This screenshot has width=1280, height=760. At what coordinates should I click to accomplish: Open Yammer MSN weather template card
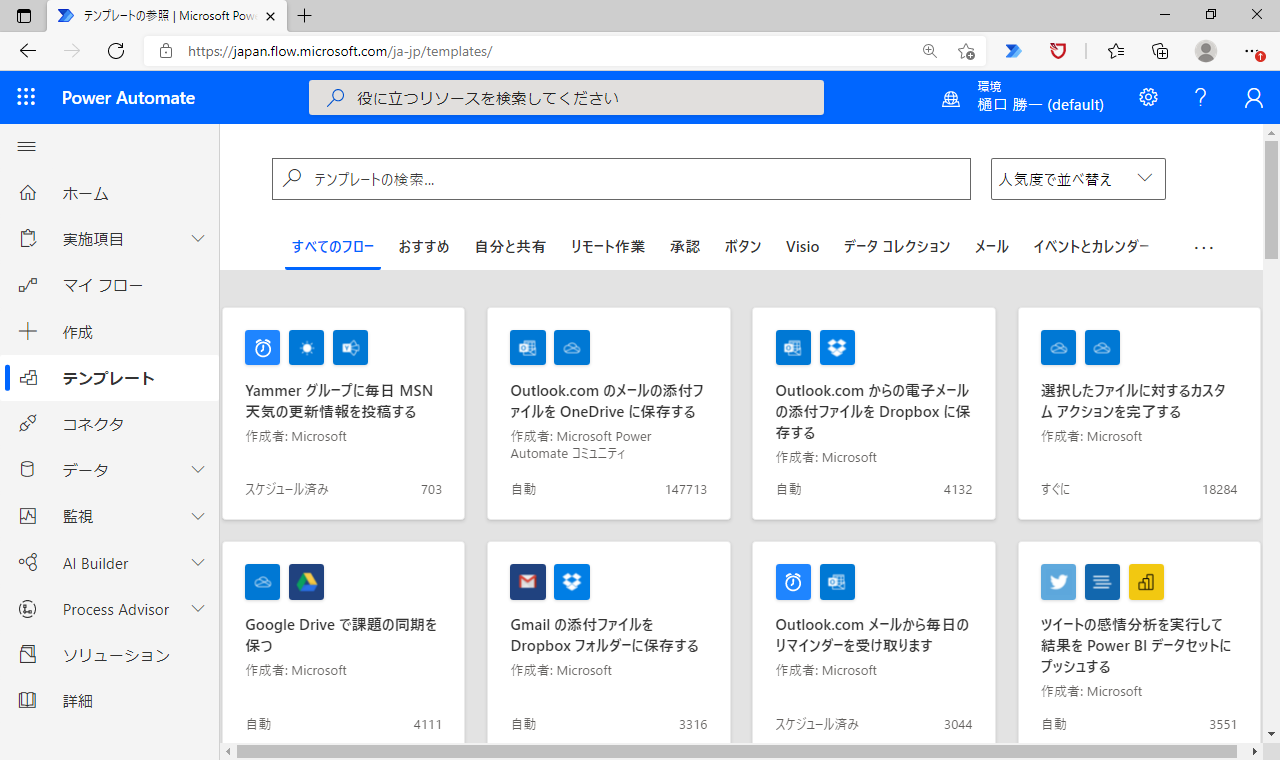coord(343,414)
